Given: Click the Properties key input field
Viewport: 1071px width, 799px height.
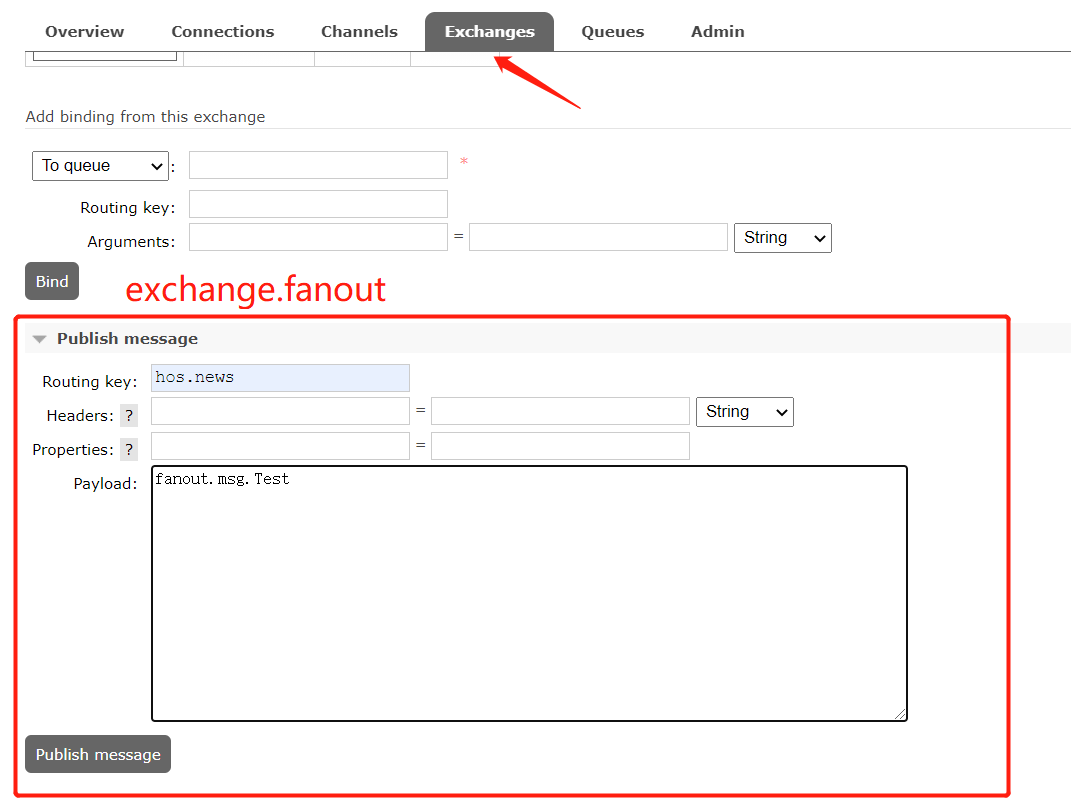Looking at the screenshot, I should [280, 445].
